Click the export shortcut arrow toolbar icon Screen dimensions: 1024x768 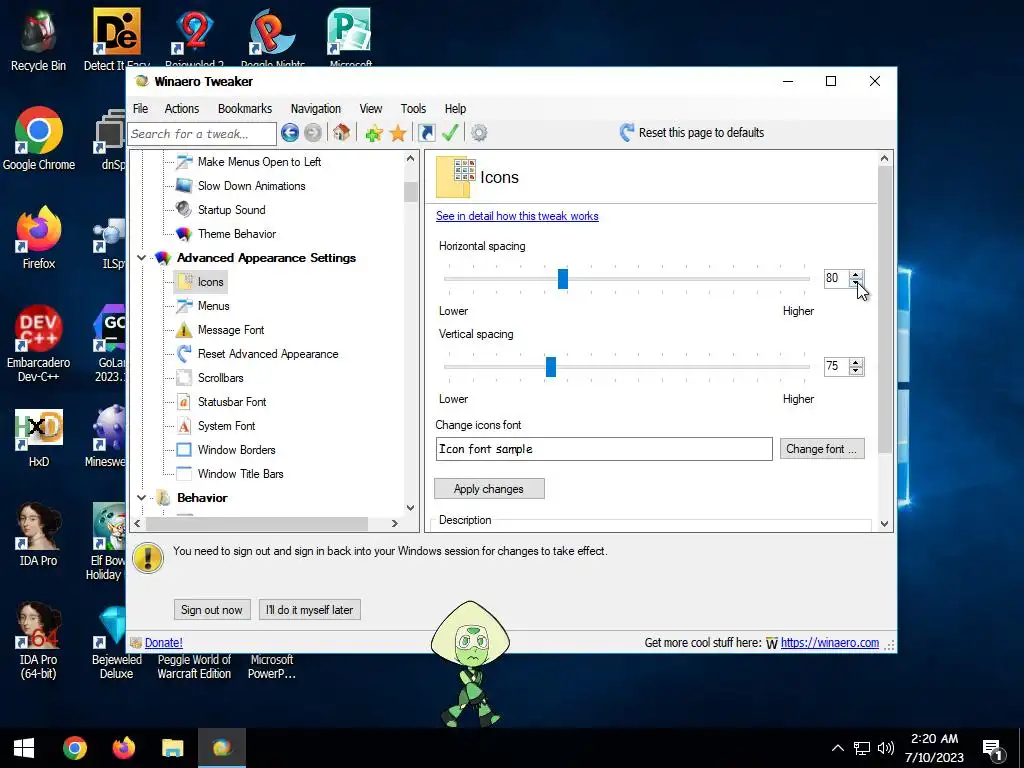(x=426, y=133)
